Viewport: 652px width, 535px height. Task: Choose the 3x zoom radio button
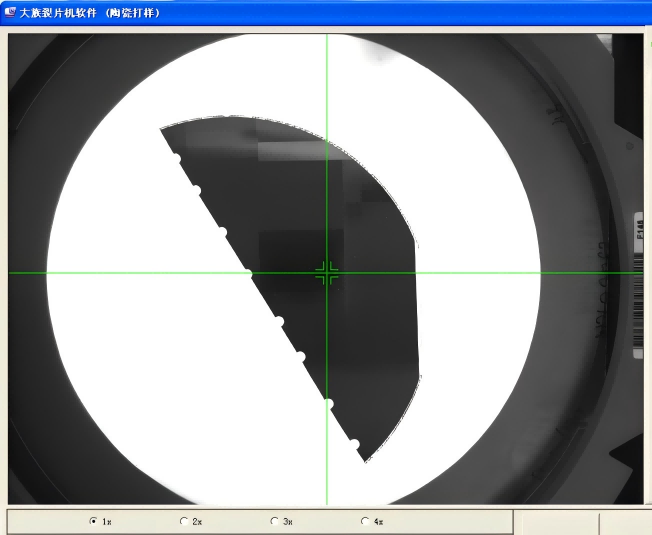pos(274,521)
